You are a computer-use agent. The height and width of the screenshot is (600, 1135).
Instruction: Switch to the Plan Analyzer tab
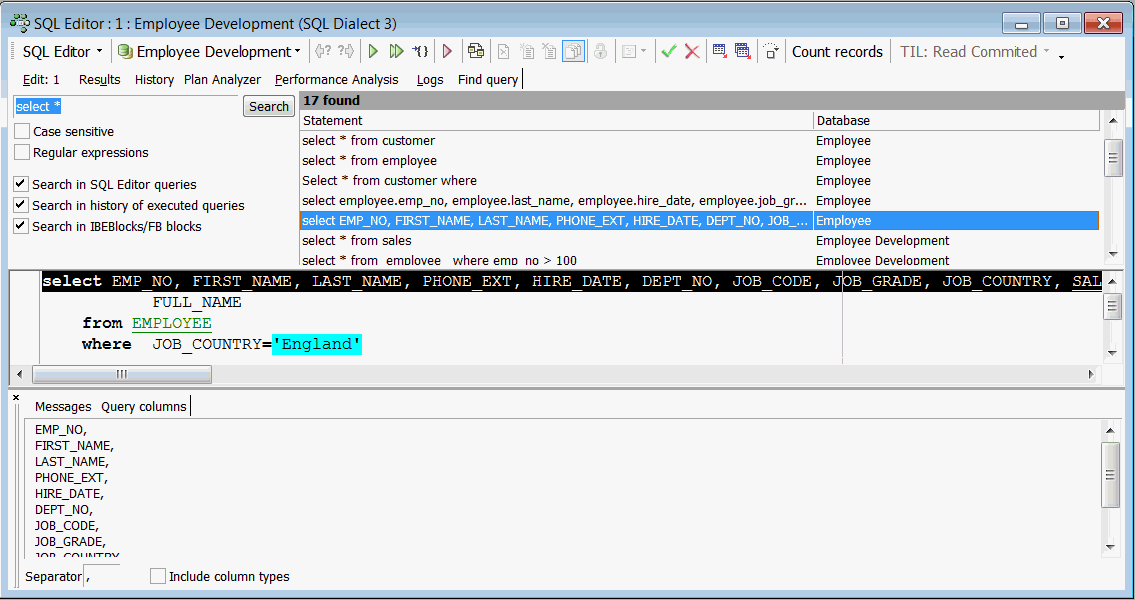[222, 80]
